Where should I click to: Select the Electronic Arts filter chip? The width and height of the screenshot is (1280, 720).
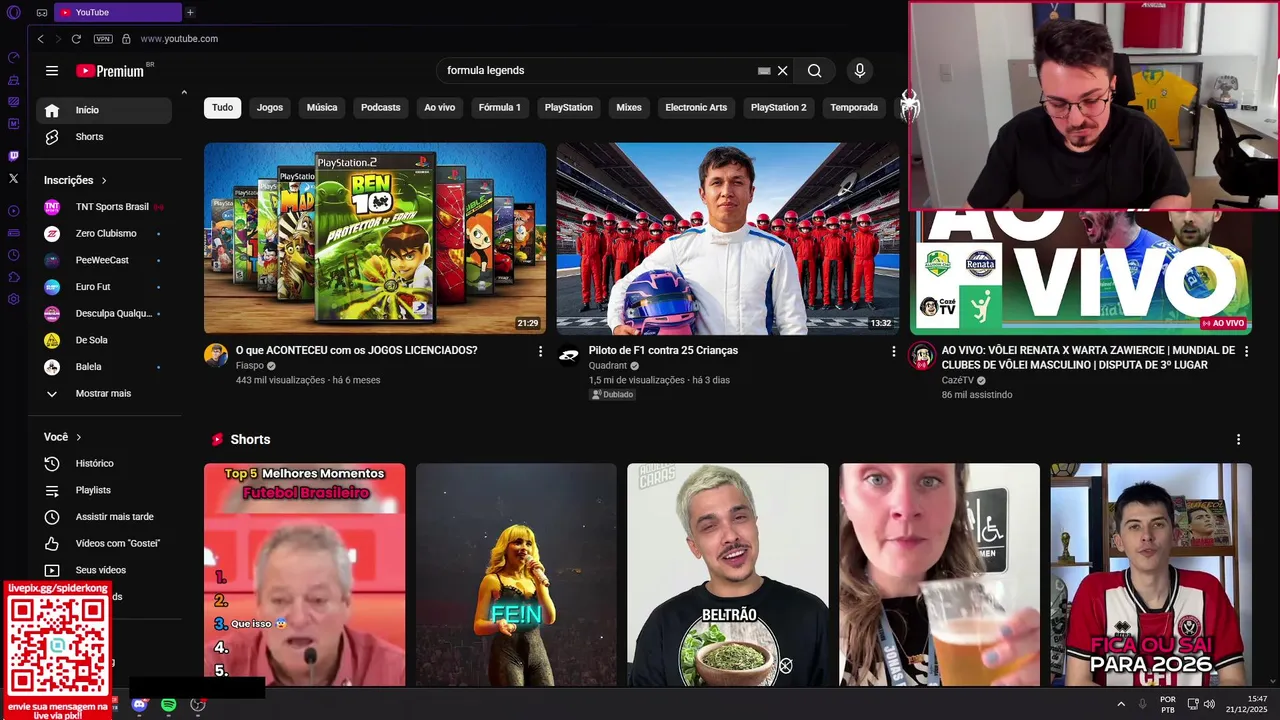696,107
